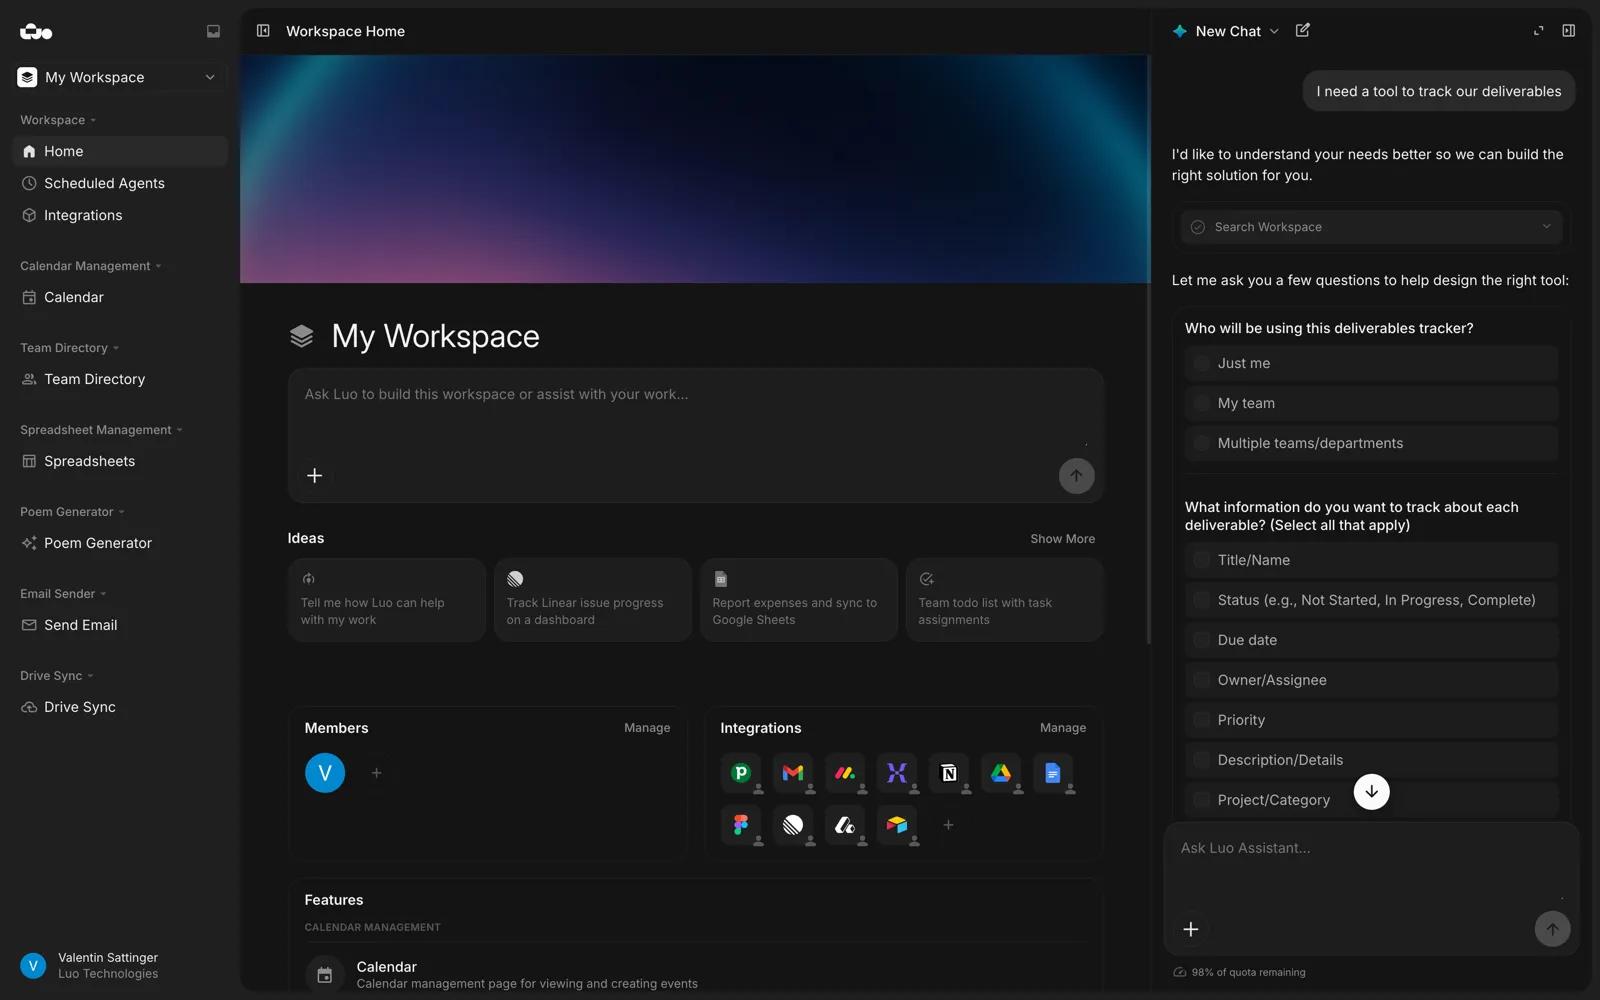Click the new chat compose icon
1600x1000 pixels.
pos(1302,31)
